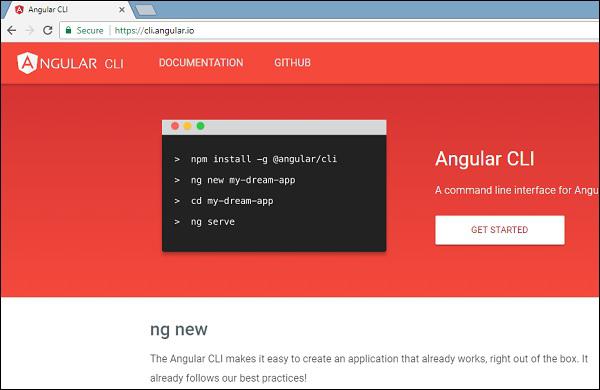This screenshot has height=390, width=600.
Task: Click 'cd my-dream-app' command line
Action: coord(232,201)
